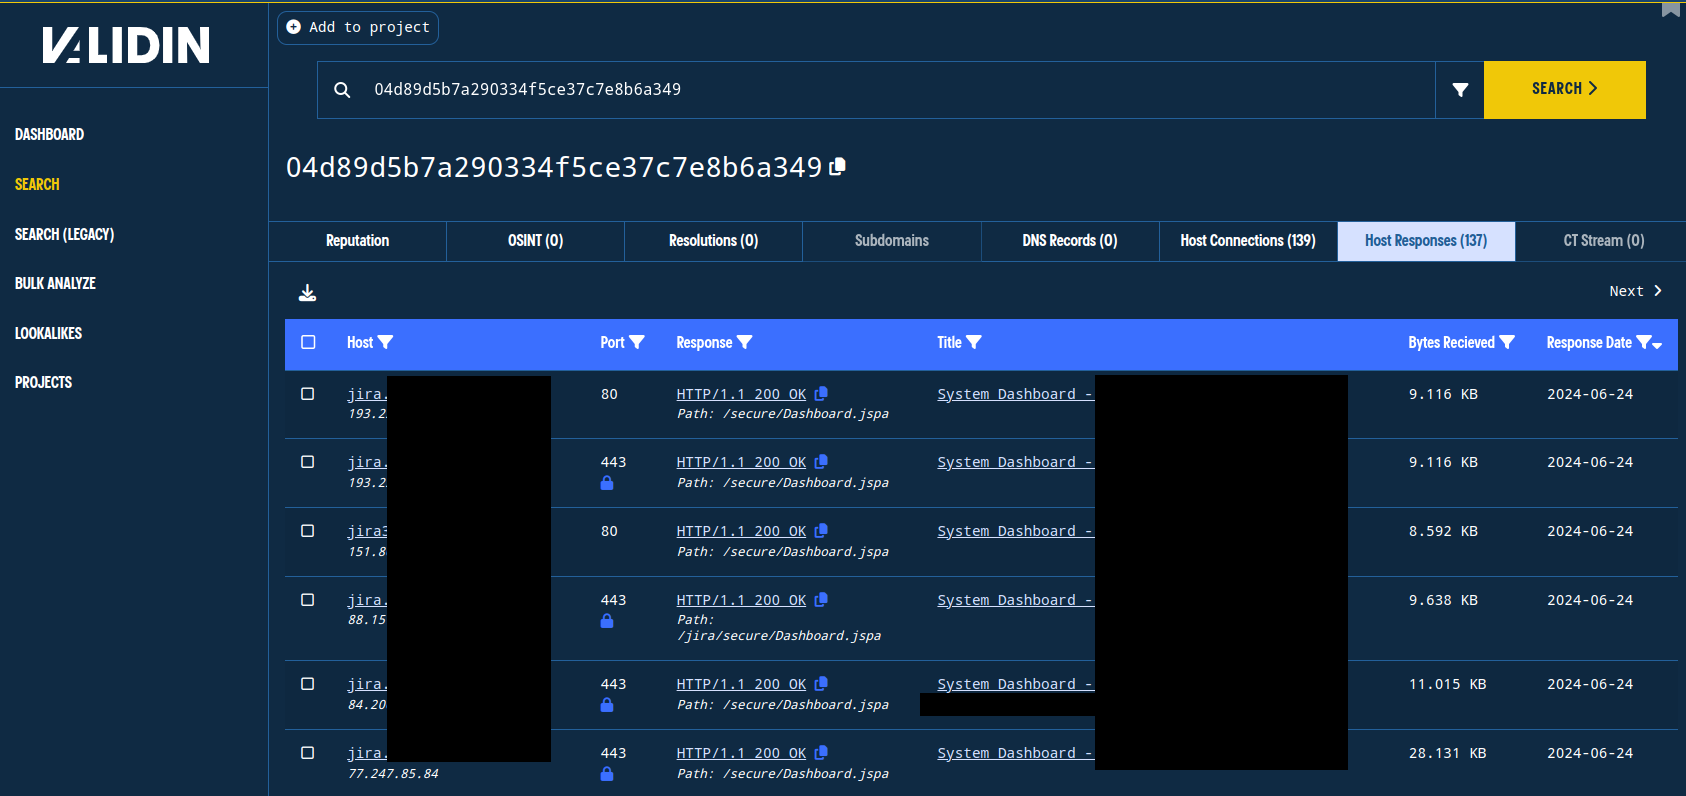Click the 11.015 KB bytes value
Viewport: 1686px width, 796px height.
(1448, 684)
